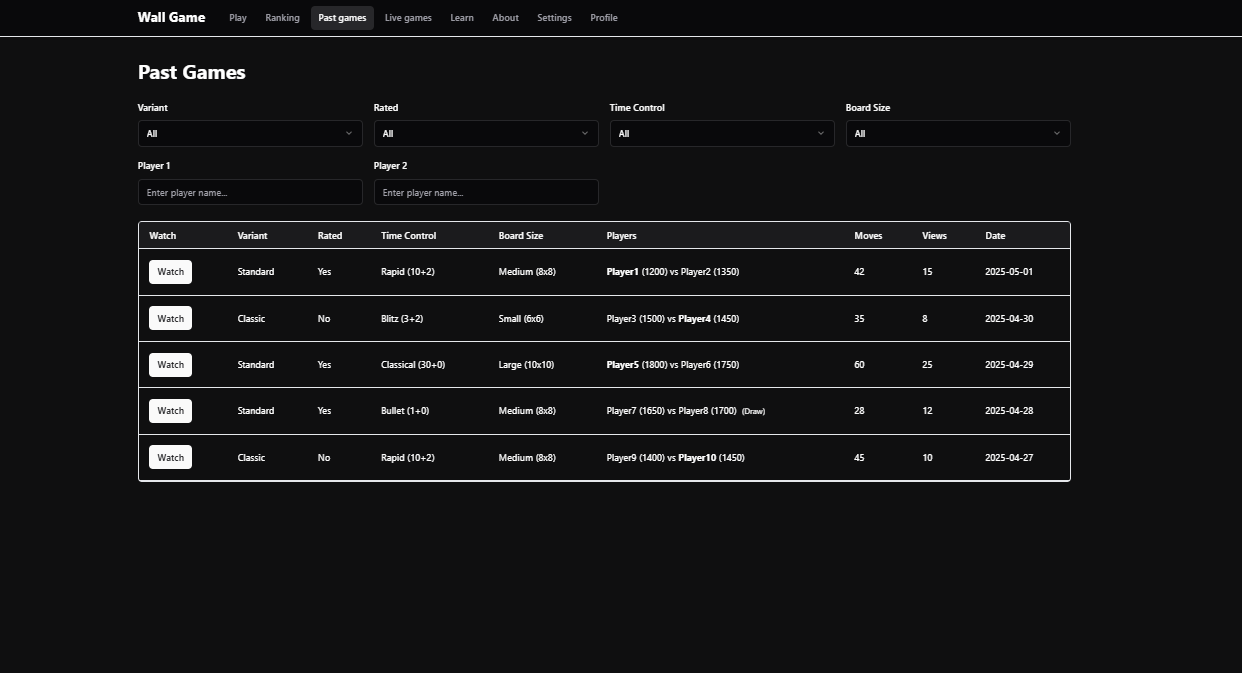Watch the Player3 vs Player4 game
The image size is (1242, 673).
[170, 319]
